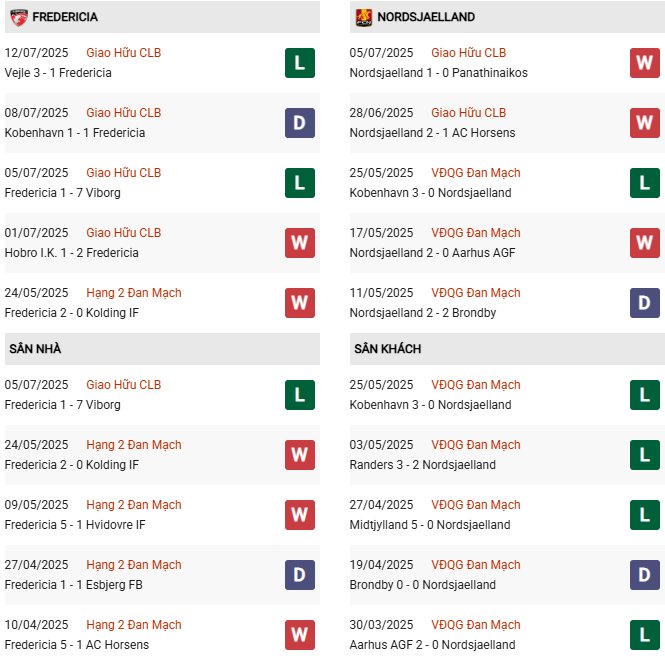This screenshot has width=665, height=664.
Task: Select the SÂN KHÁCH section header
Action: point(387,349)
